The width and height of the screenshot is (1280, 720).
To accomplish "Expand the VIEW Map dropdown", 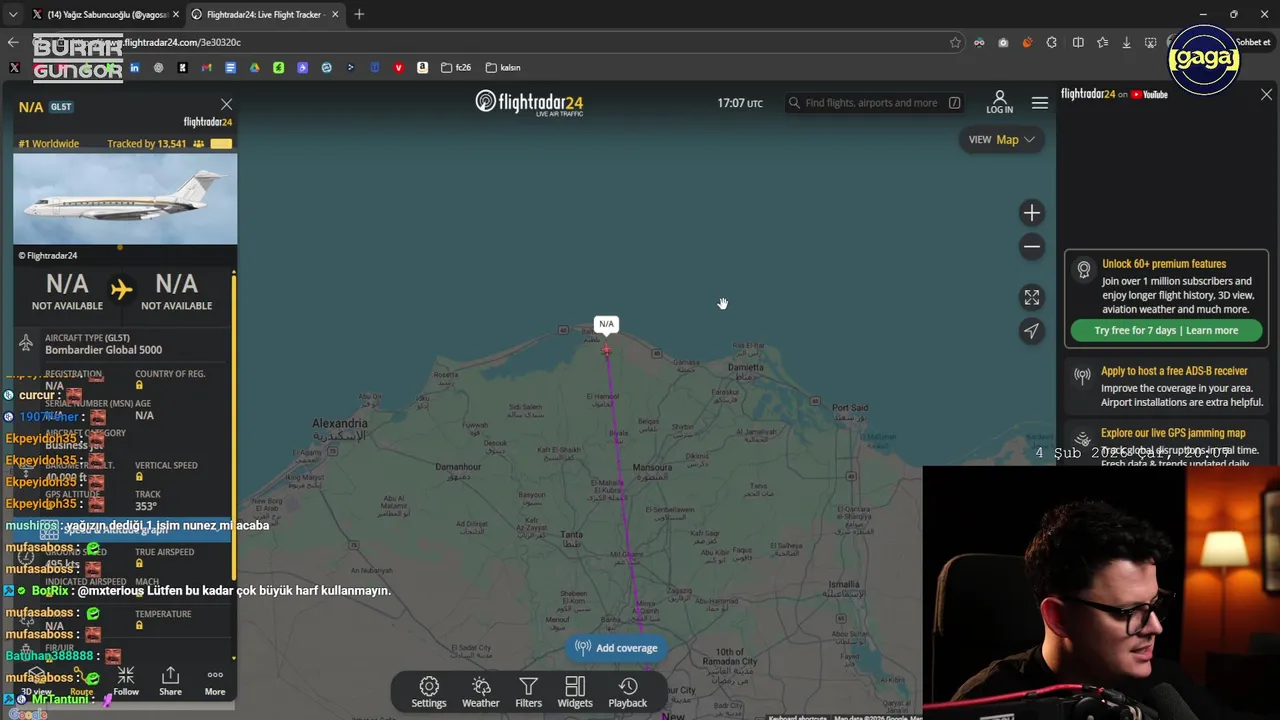I will 1001,140.
